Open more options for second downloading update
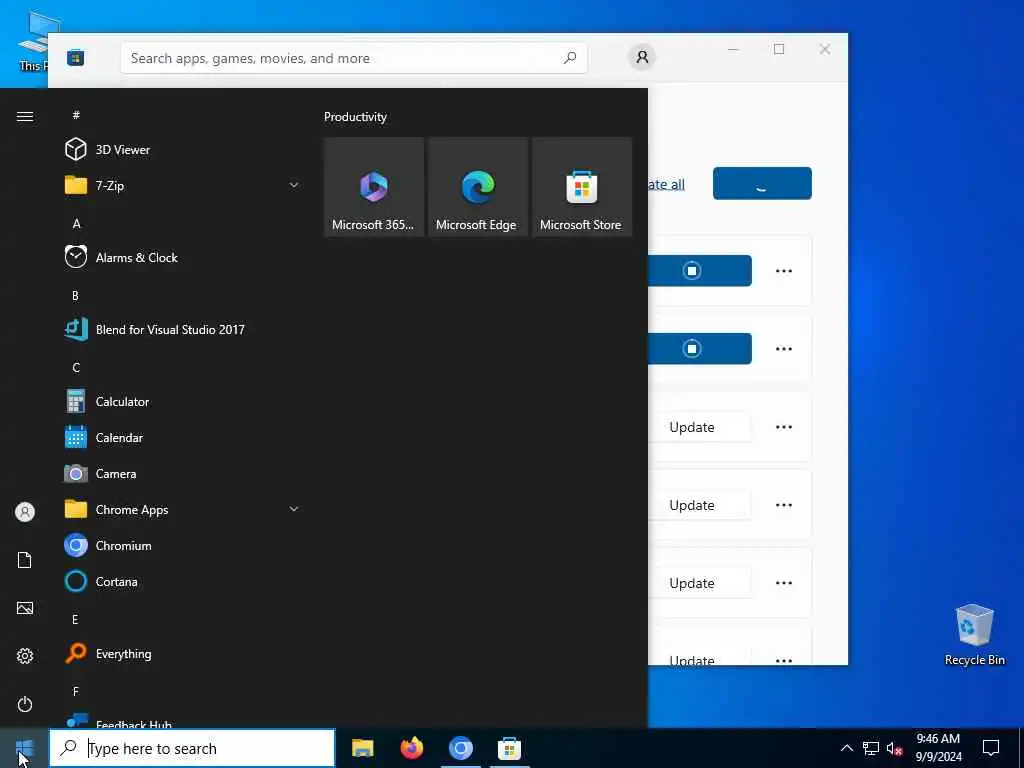The width and height of the screenshot is (1024, 768). click(784, 349)
